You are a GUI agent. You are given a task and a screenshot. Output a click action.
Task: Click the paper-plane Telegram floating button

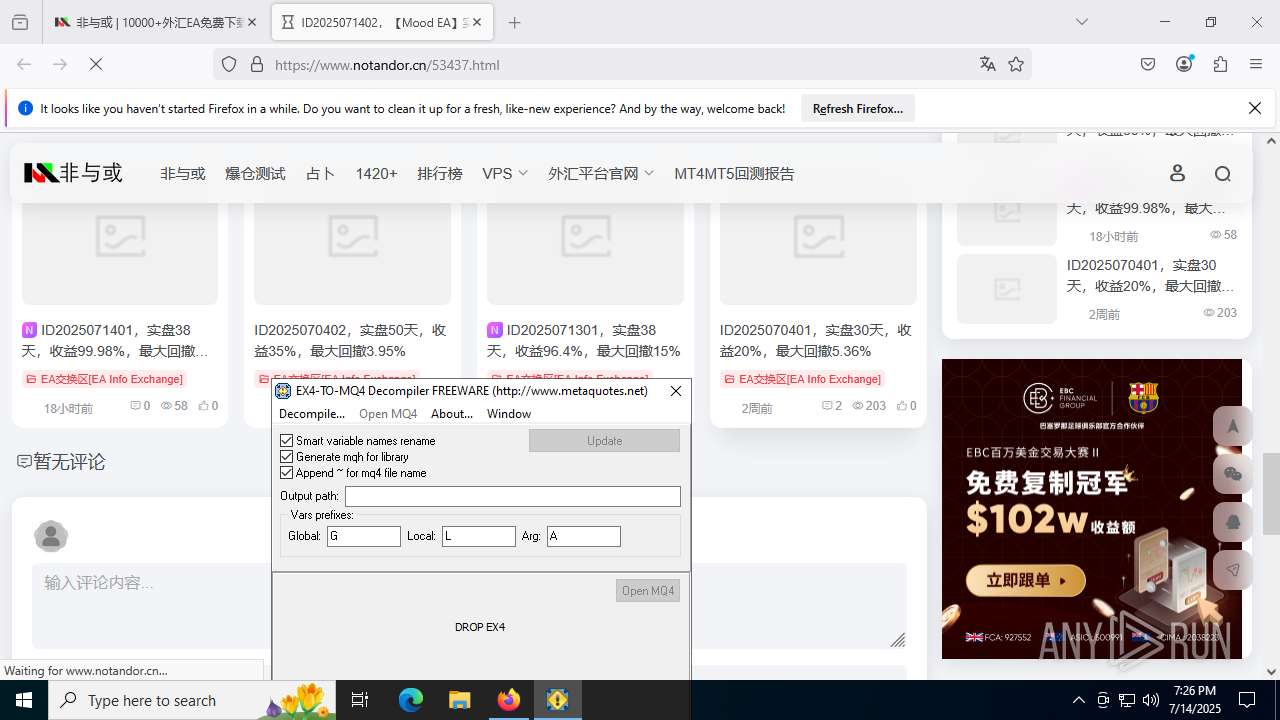click(1233, 570)
